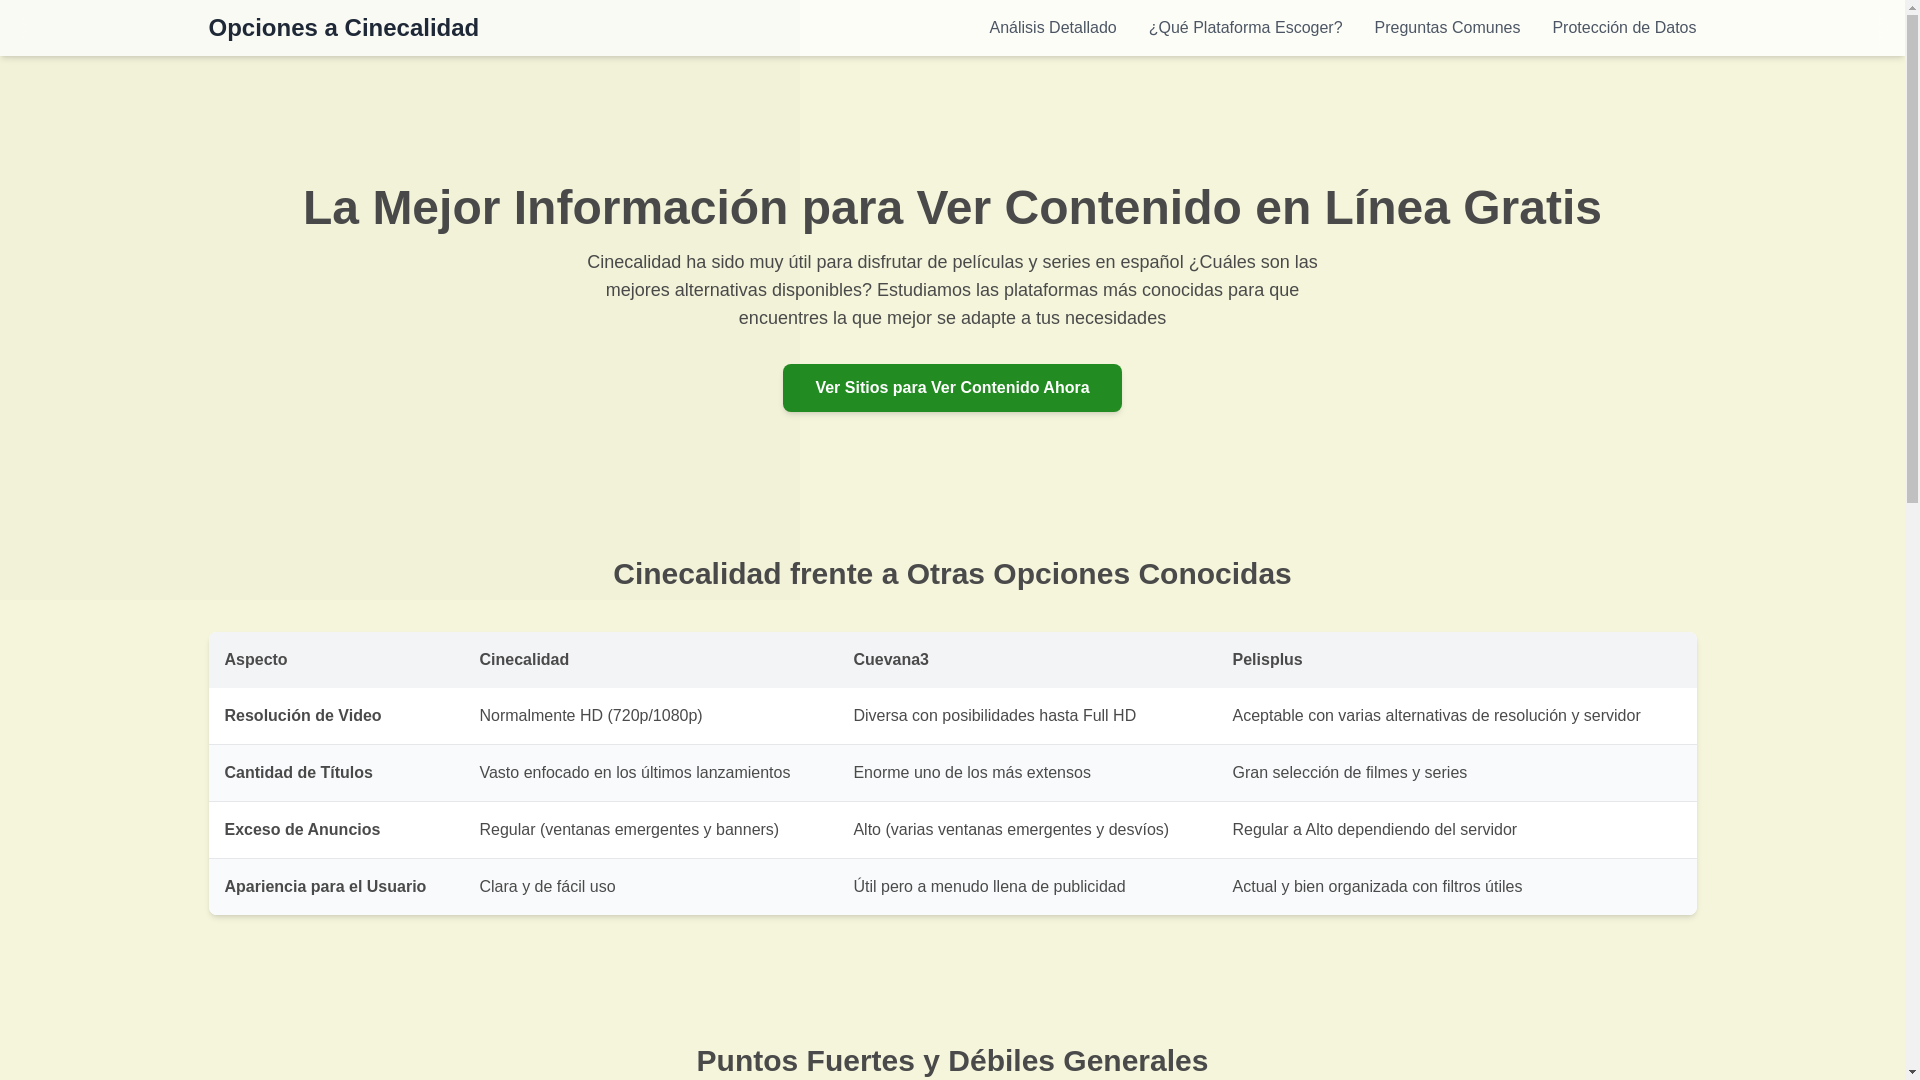Go to Análisis Detallado section

tap(1052, 28)
